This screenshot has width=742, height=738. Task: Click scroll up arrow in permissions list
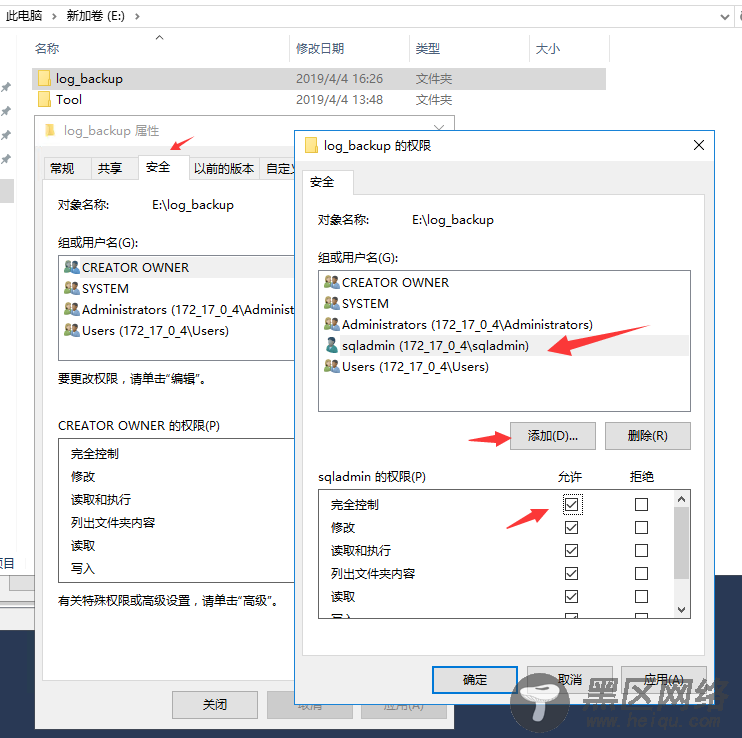pos(681,499)
